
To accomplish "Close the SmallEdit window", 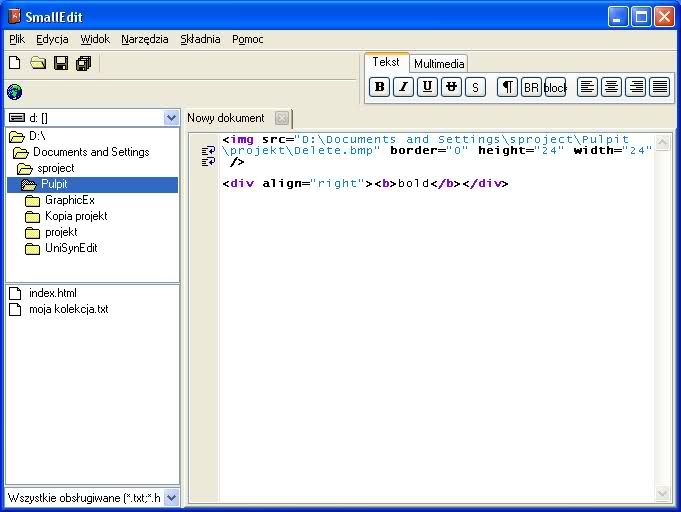I will point(664,17).
